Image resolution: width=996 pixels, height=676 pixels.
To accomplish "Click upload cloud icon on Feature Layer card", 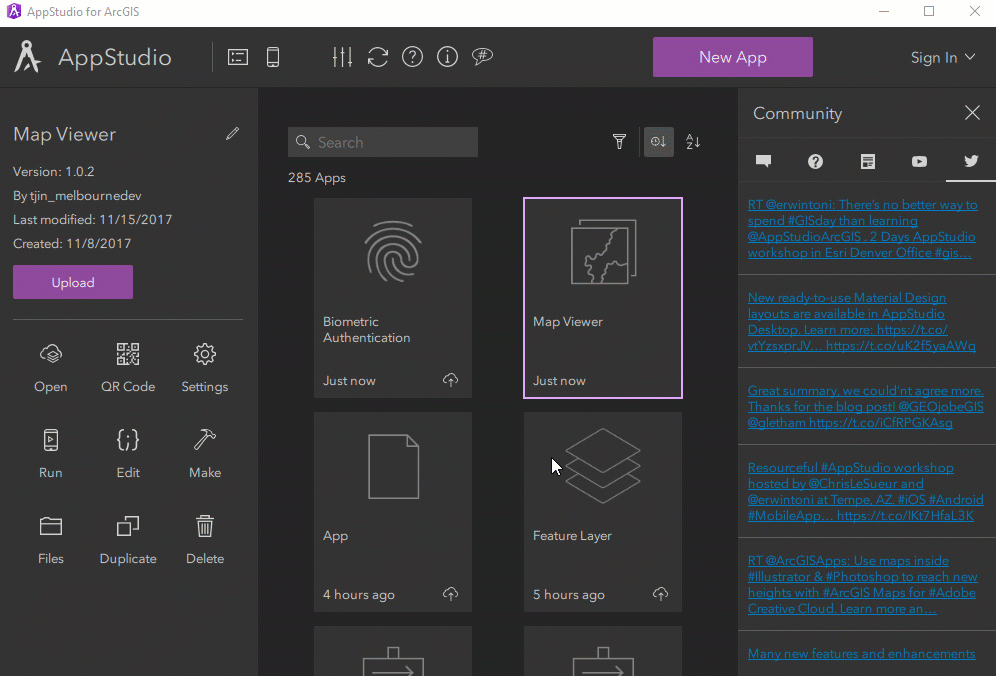I will pos(661,594).
